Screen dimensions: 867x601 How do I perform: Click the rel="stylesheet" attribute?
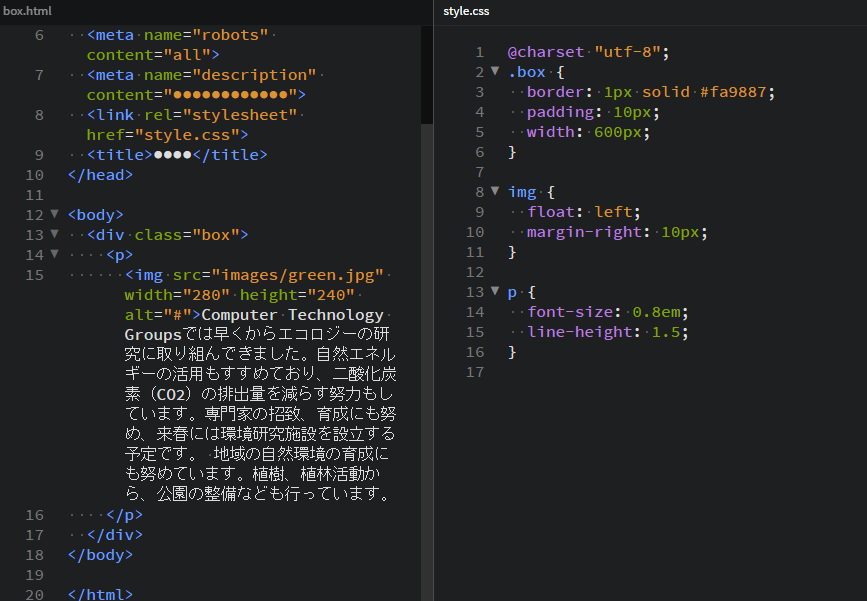tap(221, 115)
